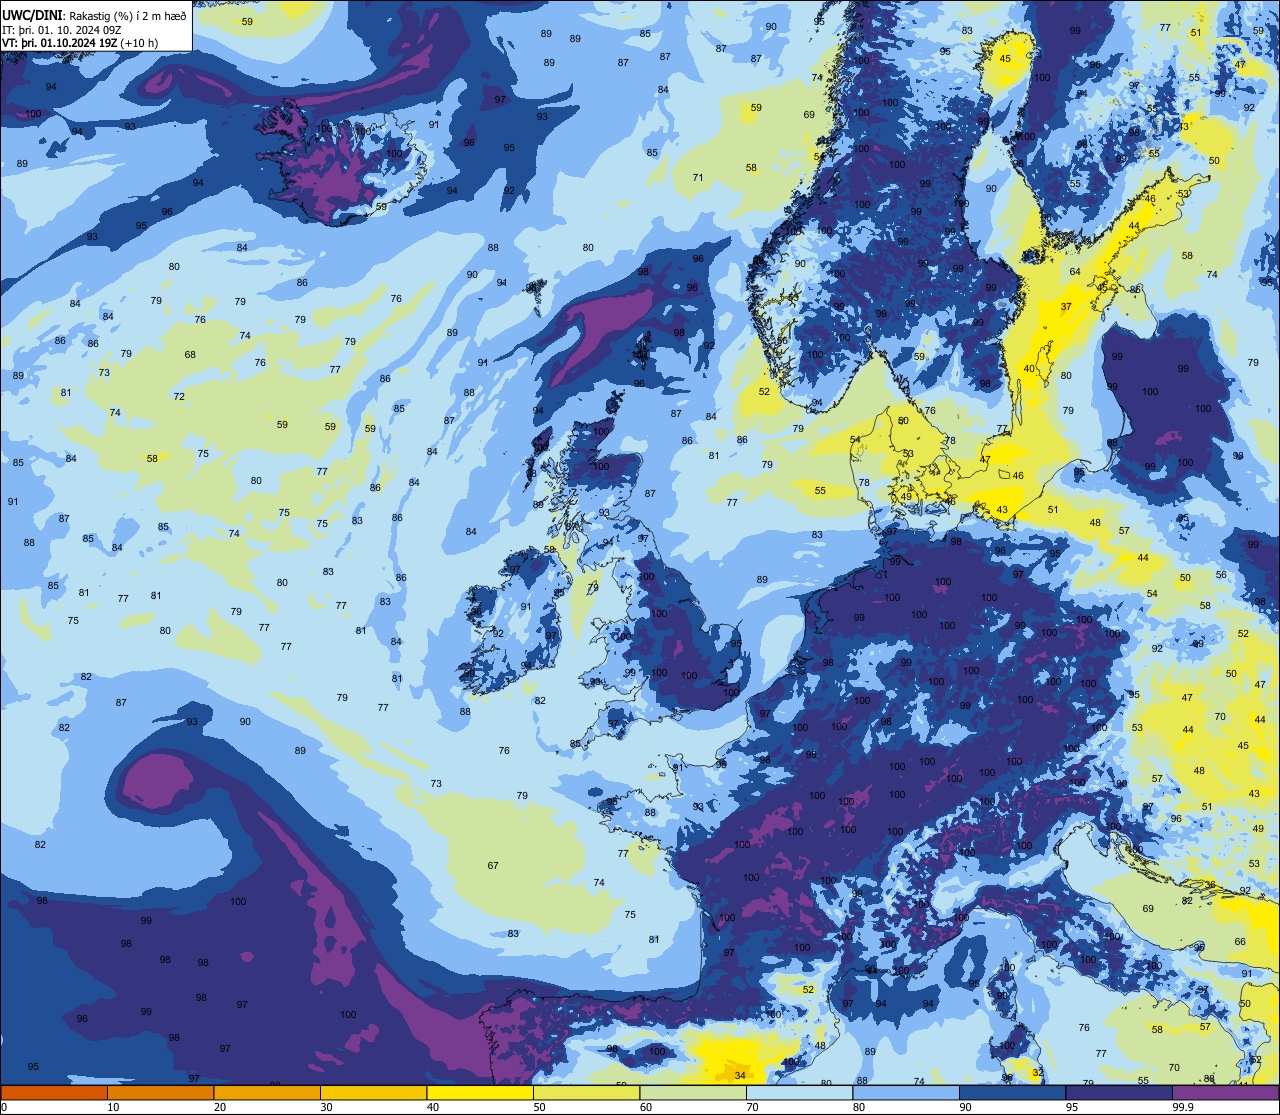The height and width of the screenshot is (1115, 1280).
Task: Click the legend tick label "10"
Action: point(114,1107)
